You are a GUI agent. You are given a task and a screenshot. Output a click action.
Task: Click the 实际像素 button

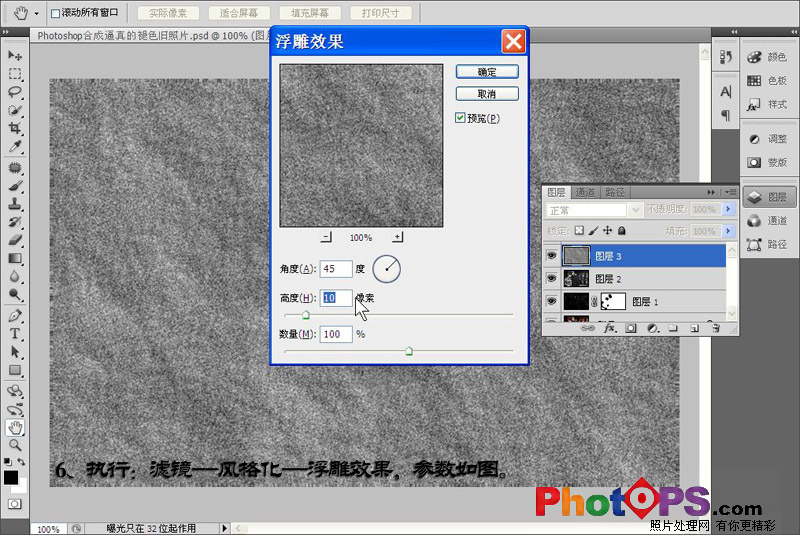[x=168, y=13]
